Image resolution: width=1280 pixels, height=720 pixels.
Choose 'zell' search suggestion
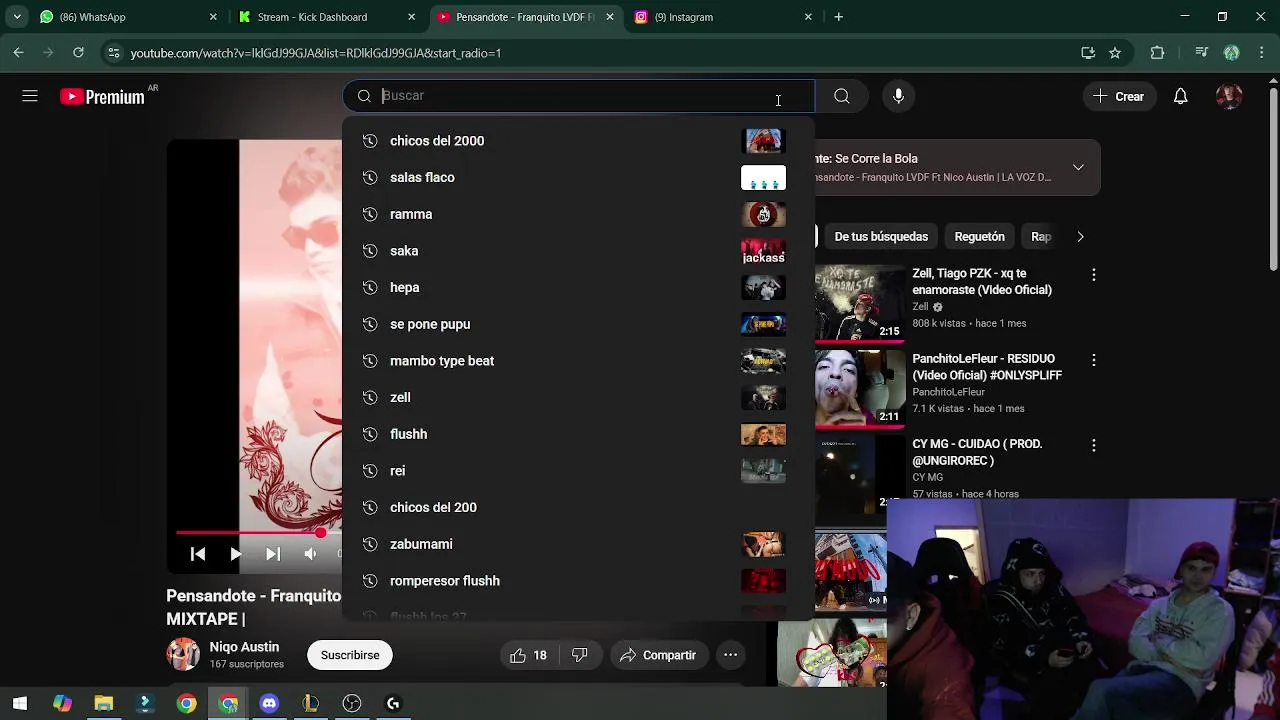point(578,398)
